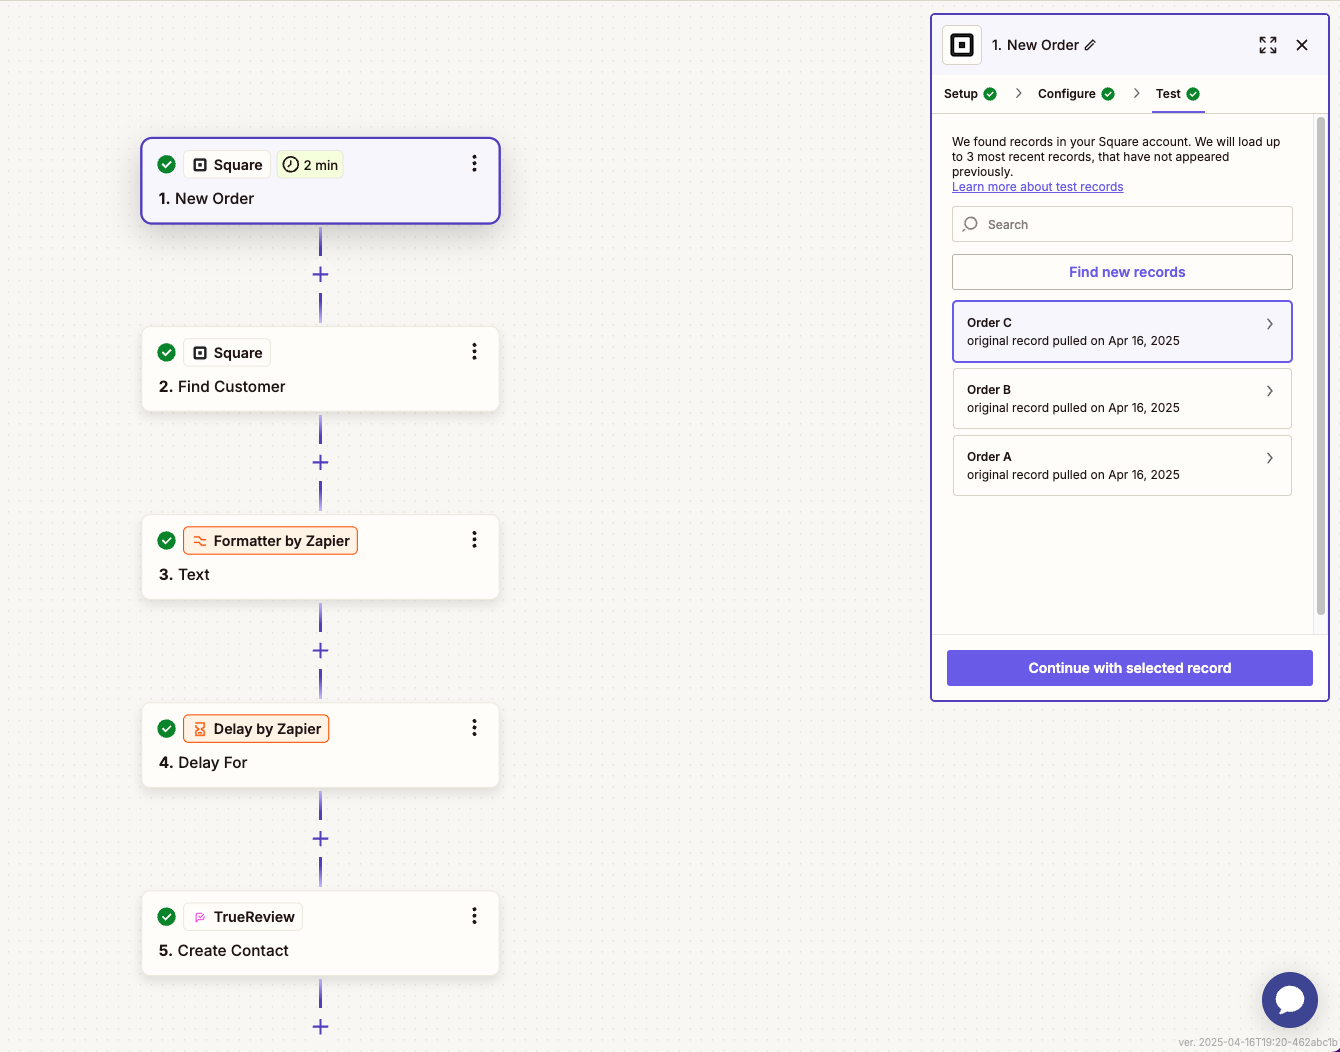The width and height of the screenshot is (1340, 1052).
Task: Select the Order A record
Action: click(1122, 465)
